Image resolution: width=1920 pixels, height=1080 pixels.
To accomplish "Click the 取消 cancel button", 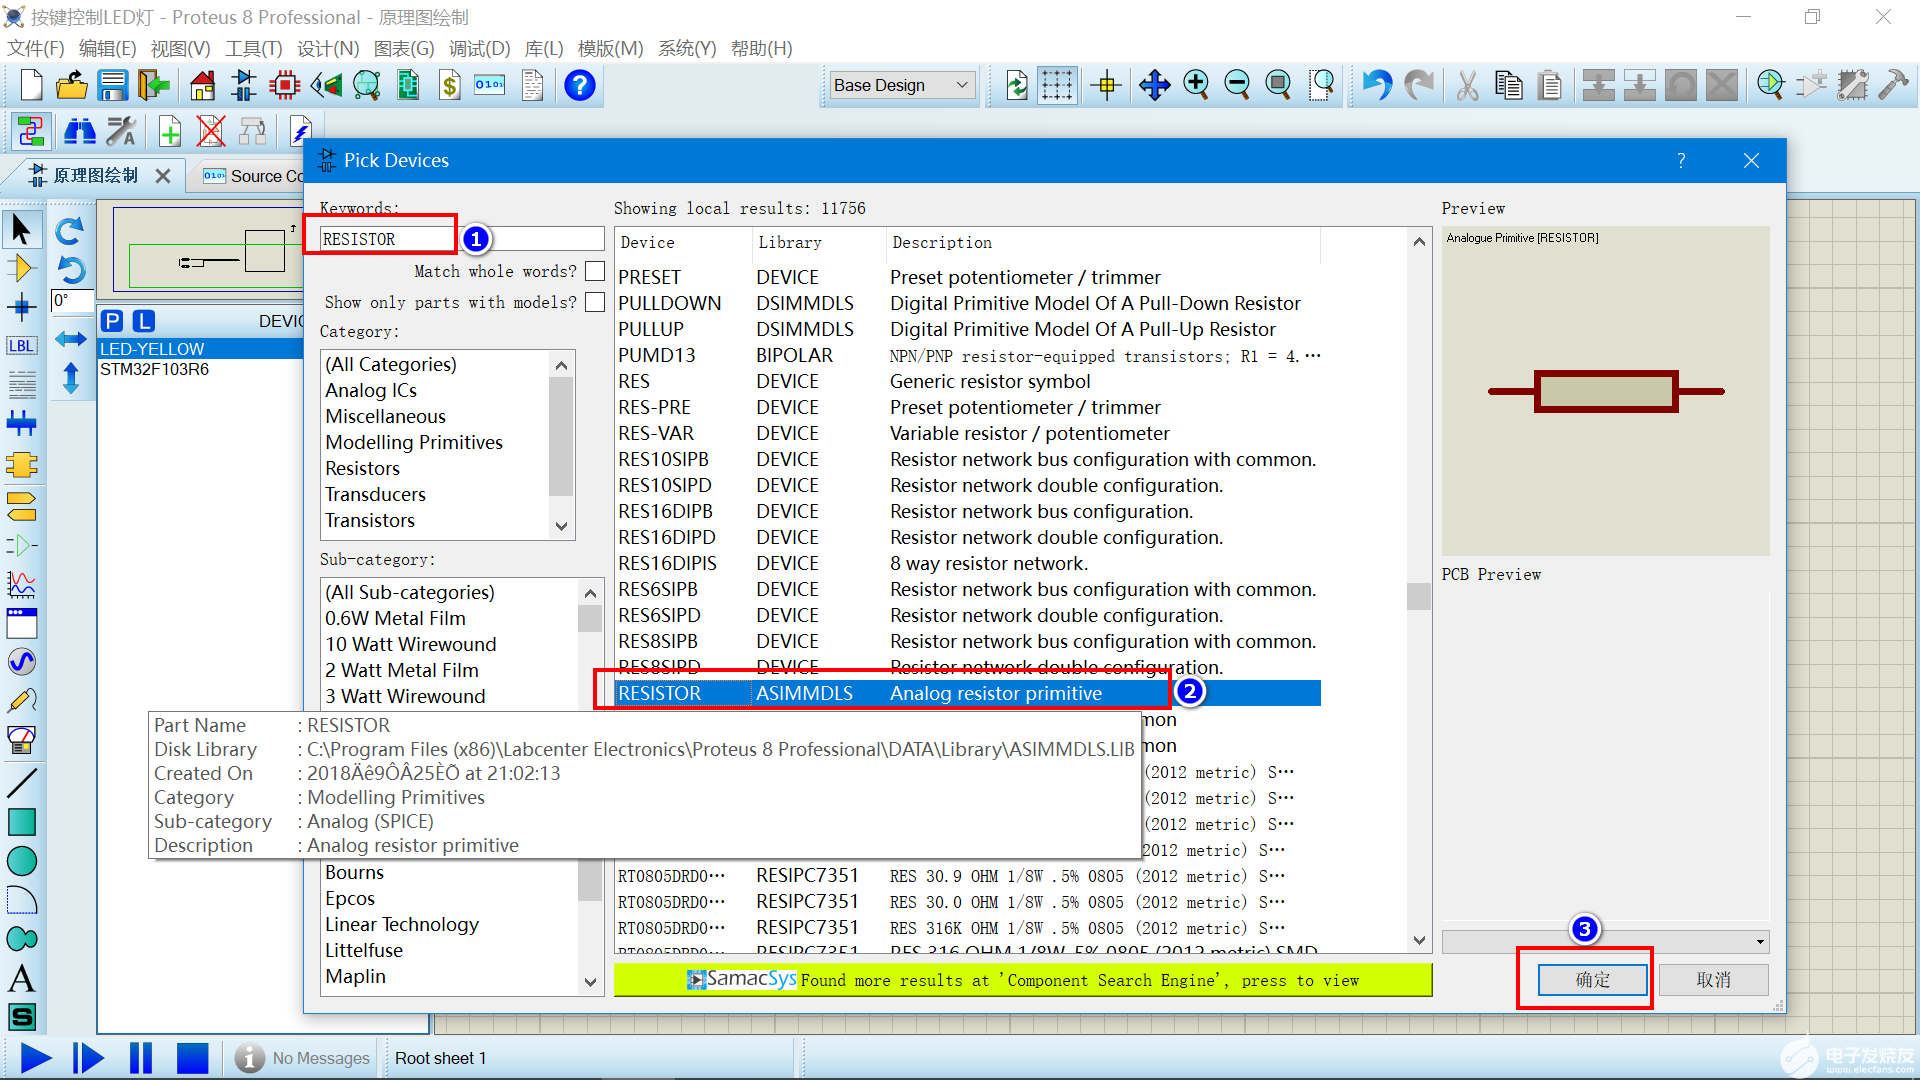I will pos(1713,980).
